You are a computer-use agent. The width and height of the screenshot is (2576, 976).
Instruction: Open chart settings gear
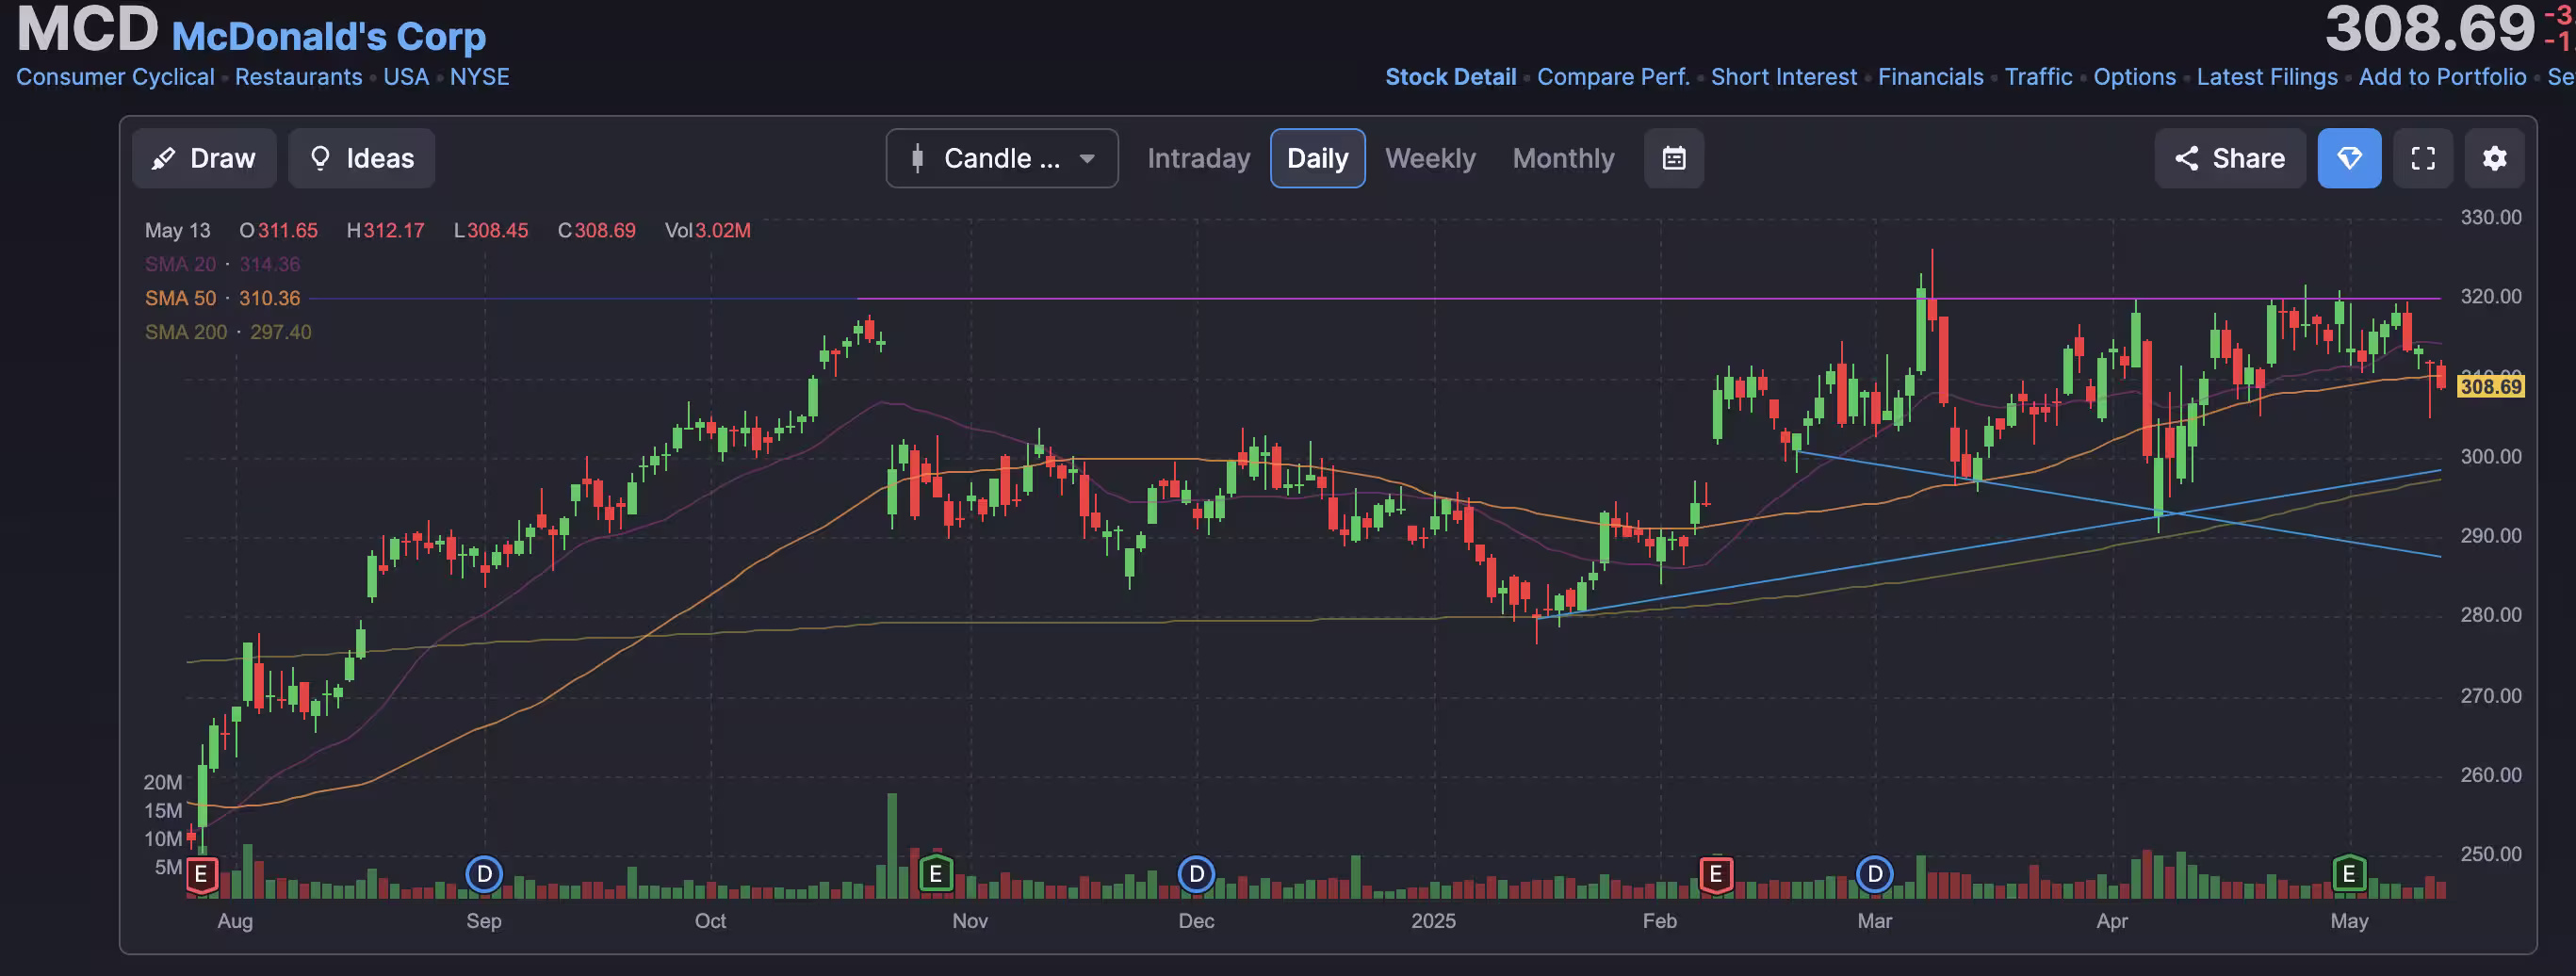tap(2495, 158)
